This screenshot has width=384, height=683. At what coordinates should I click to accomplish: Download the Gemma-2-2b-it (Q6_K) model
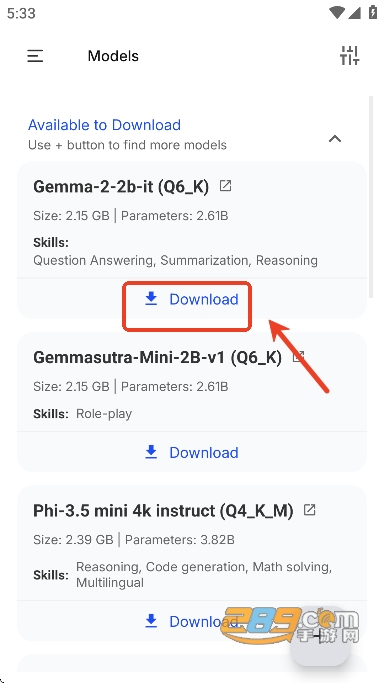[x=192, y=299]
